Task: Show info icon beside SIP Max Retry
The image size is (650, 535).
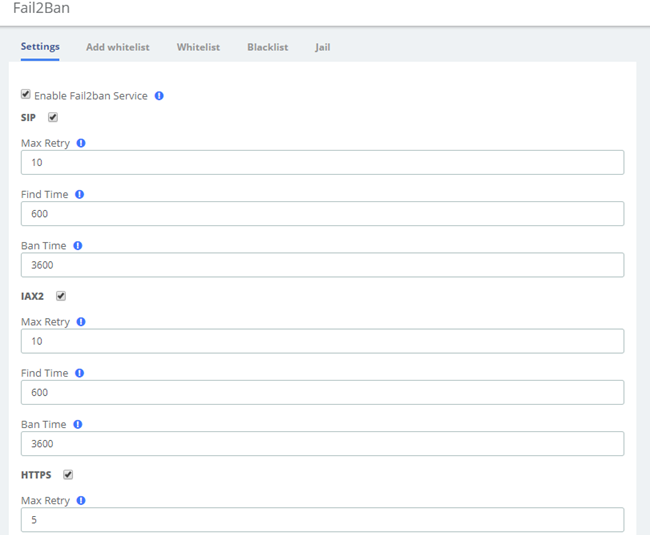Action: (81, 143)
